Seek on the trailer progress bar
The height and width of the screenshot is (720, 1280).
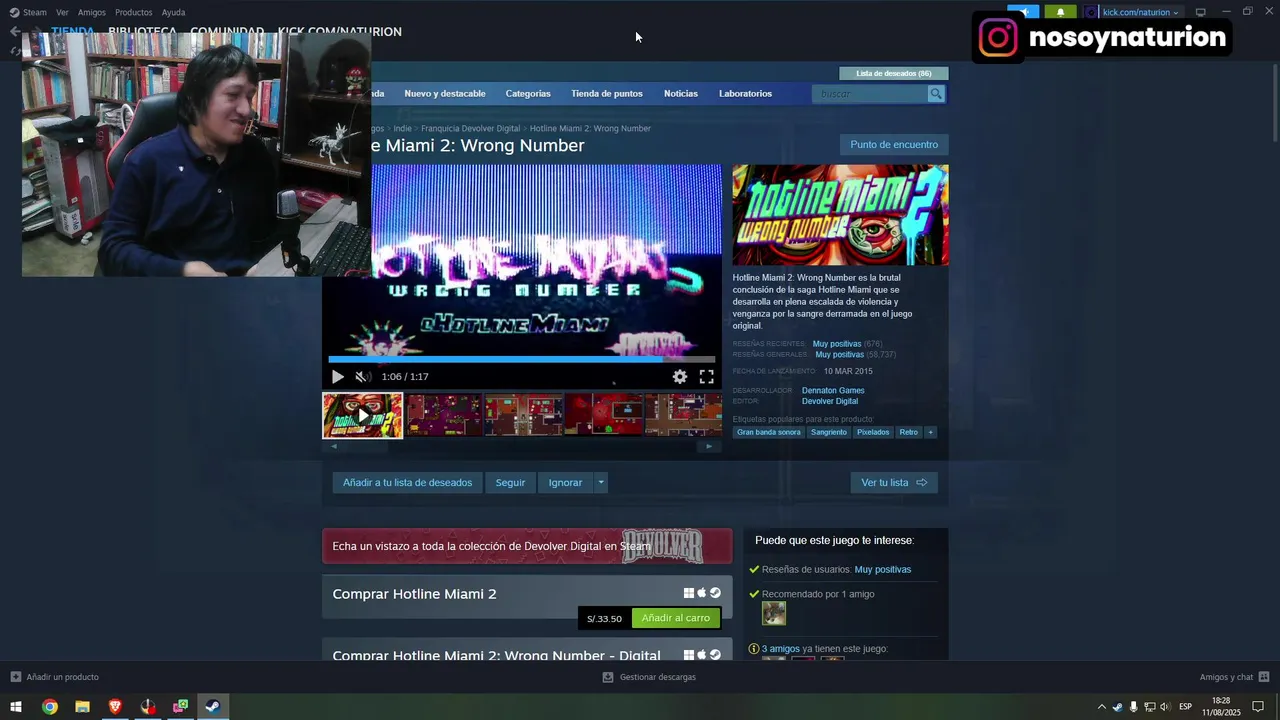(x=522, y=359)
